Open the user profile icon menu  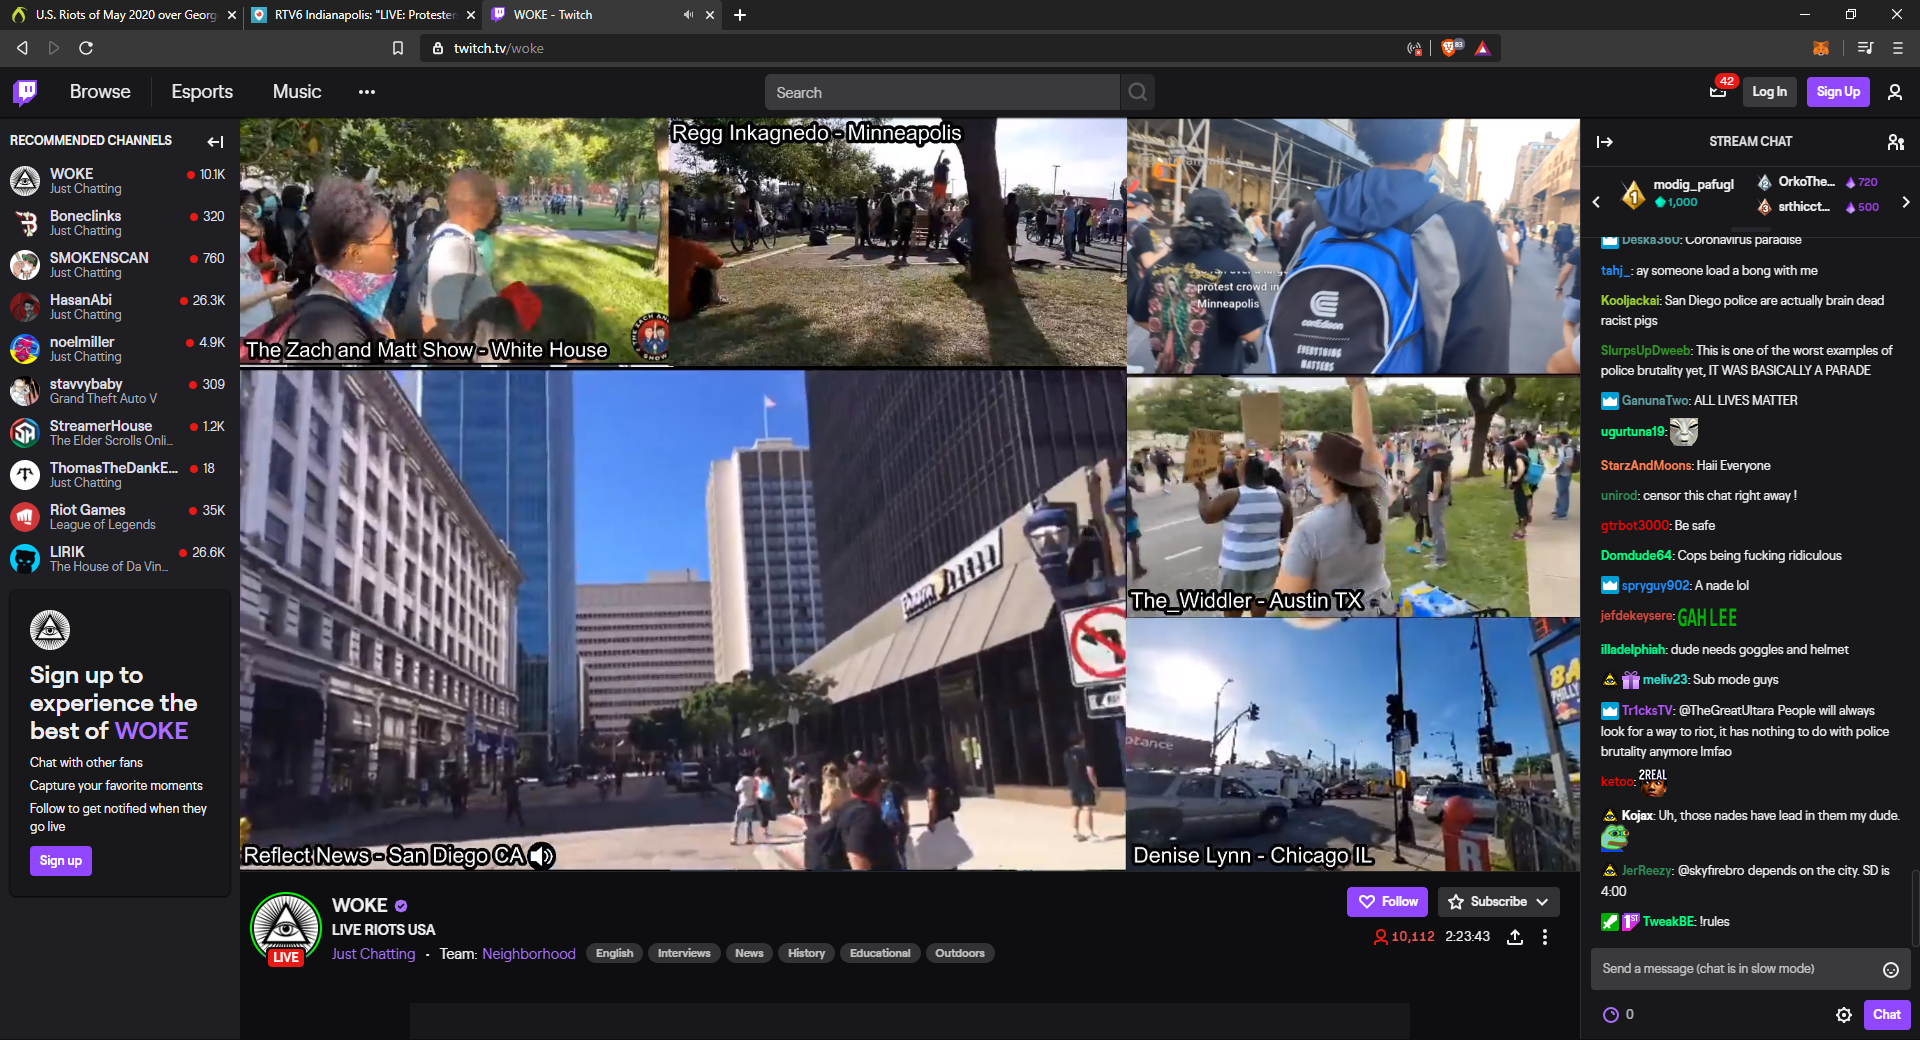click(x=1894, y=92)
